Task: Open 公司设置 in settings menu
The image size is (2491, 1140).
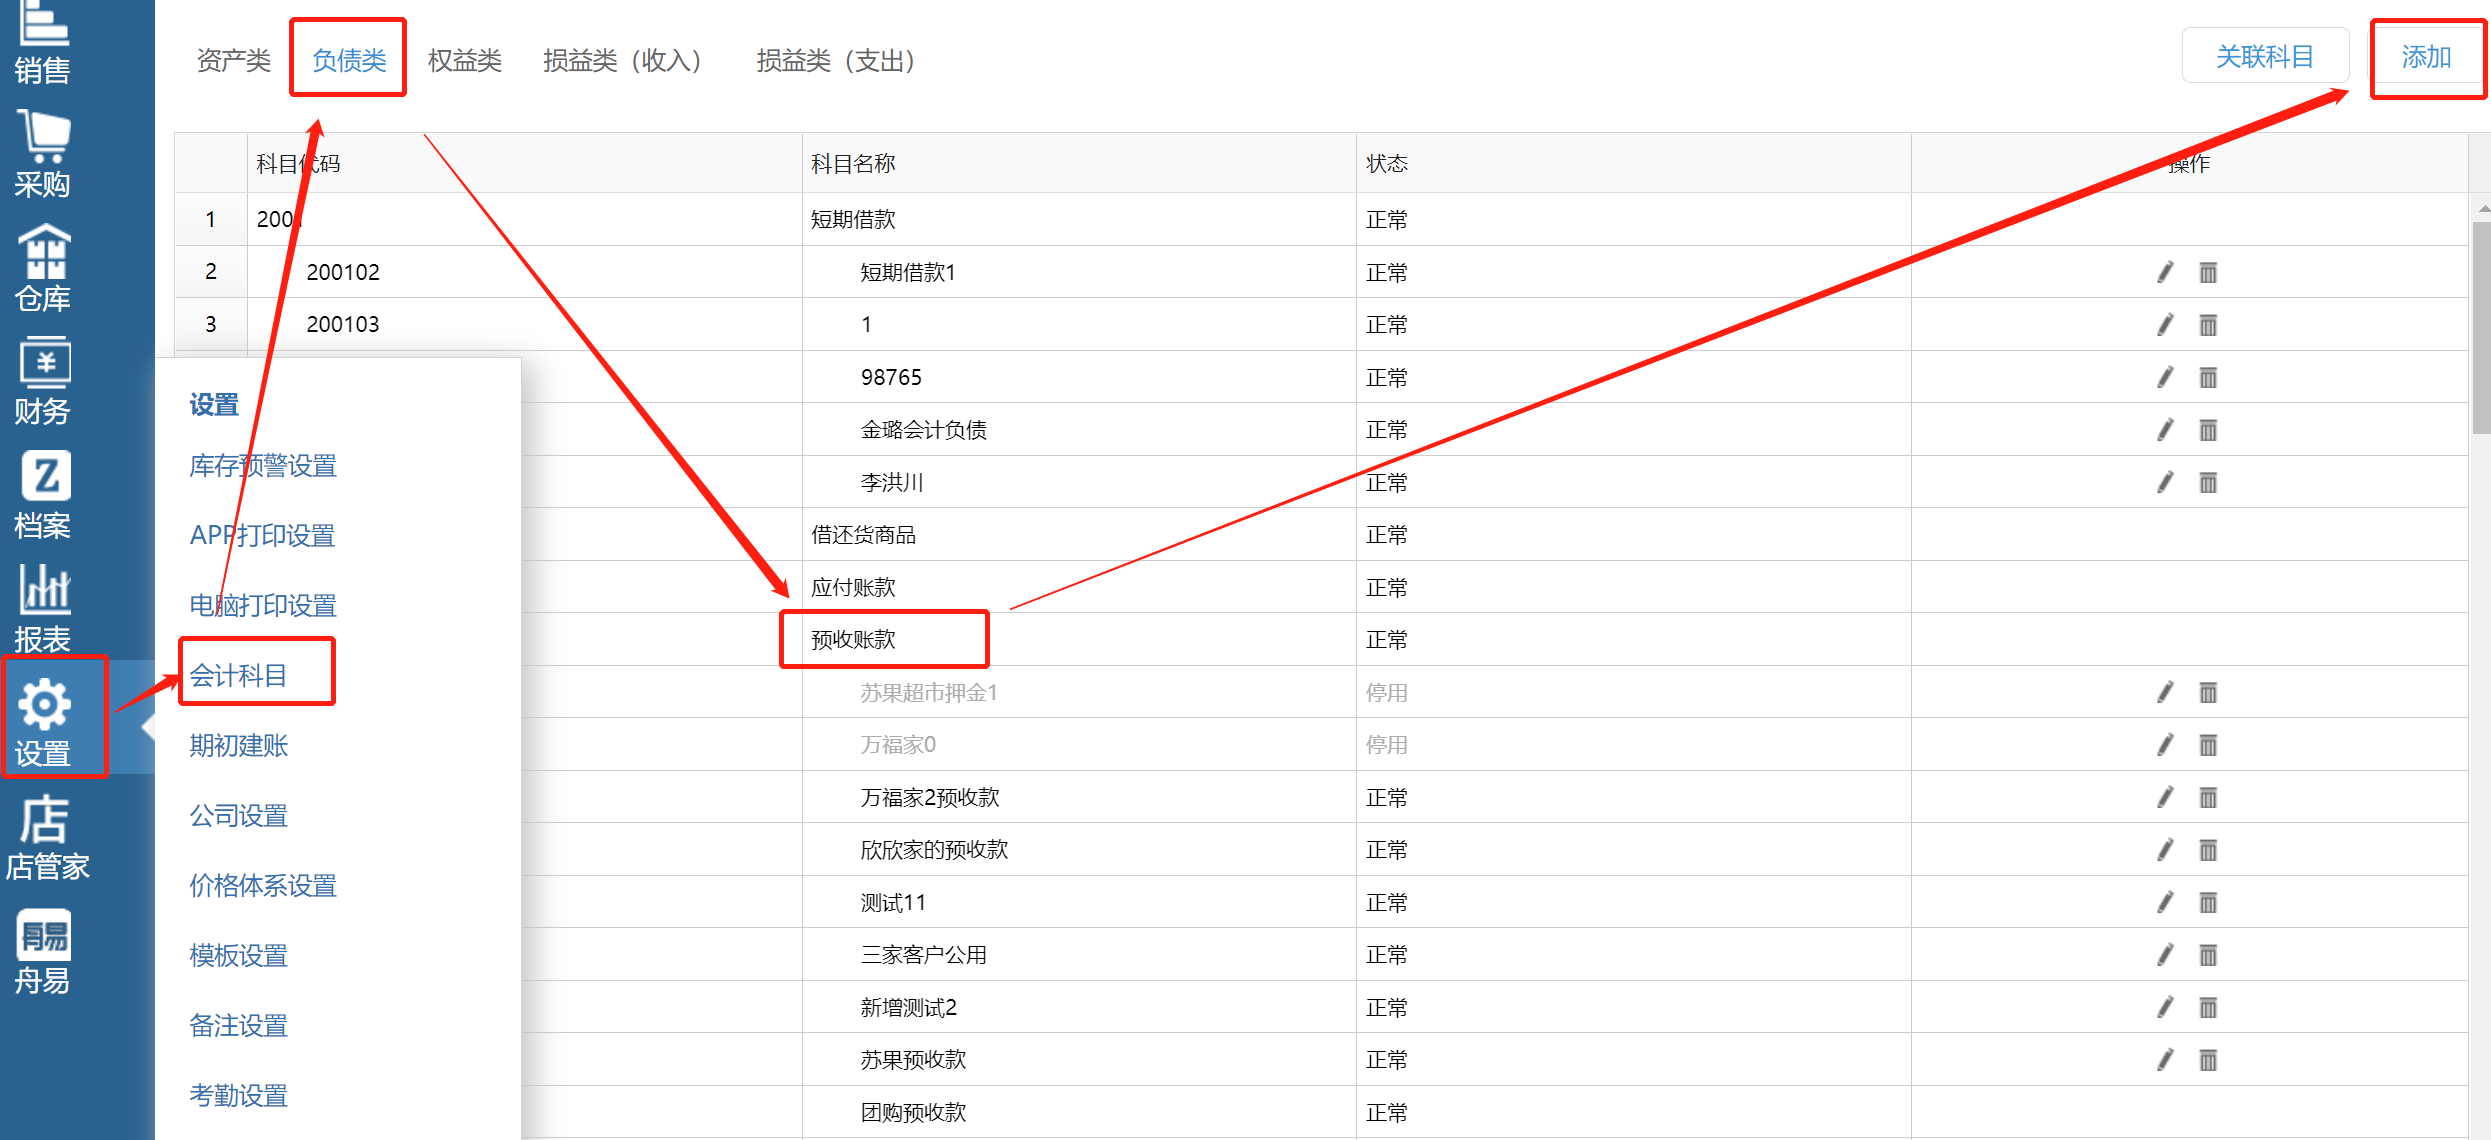Action: (239, 816)
